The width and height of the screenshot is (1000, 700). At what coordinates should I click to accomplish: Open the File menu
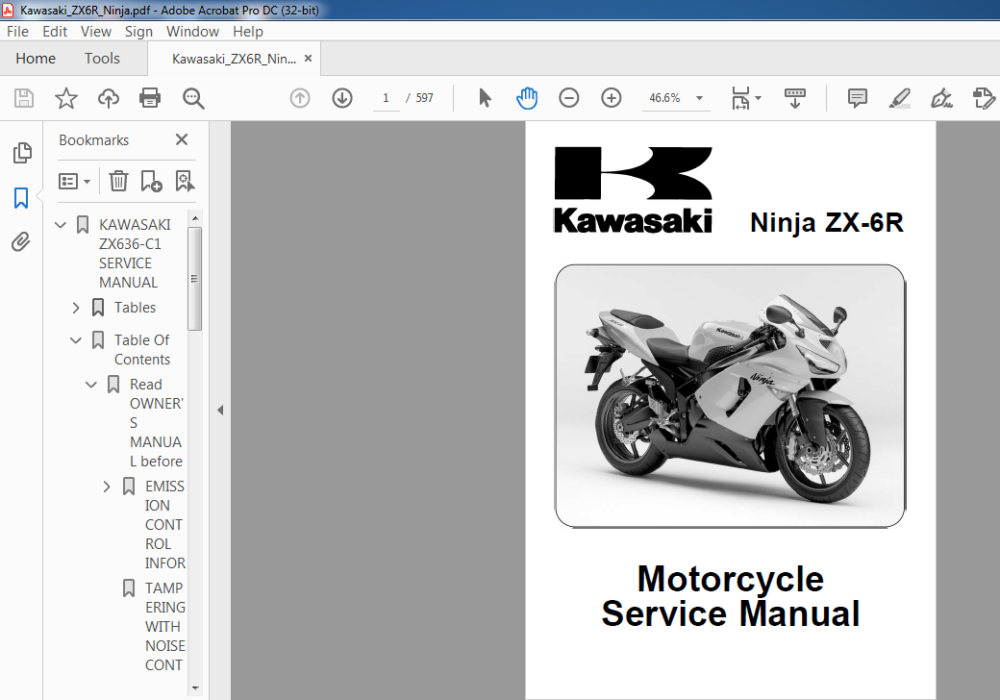pos(17,31)
